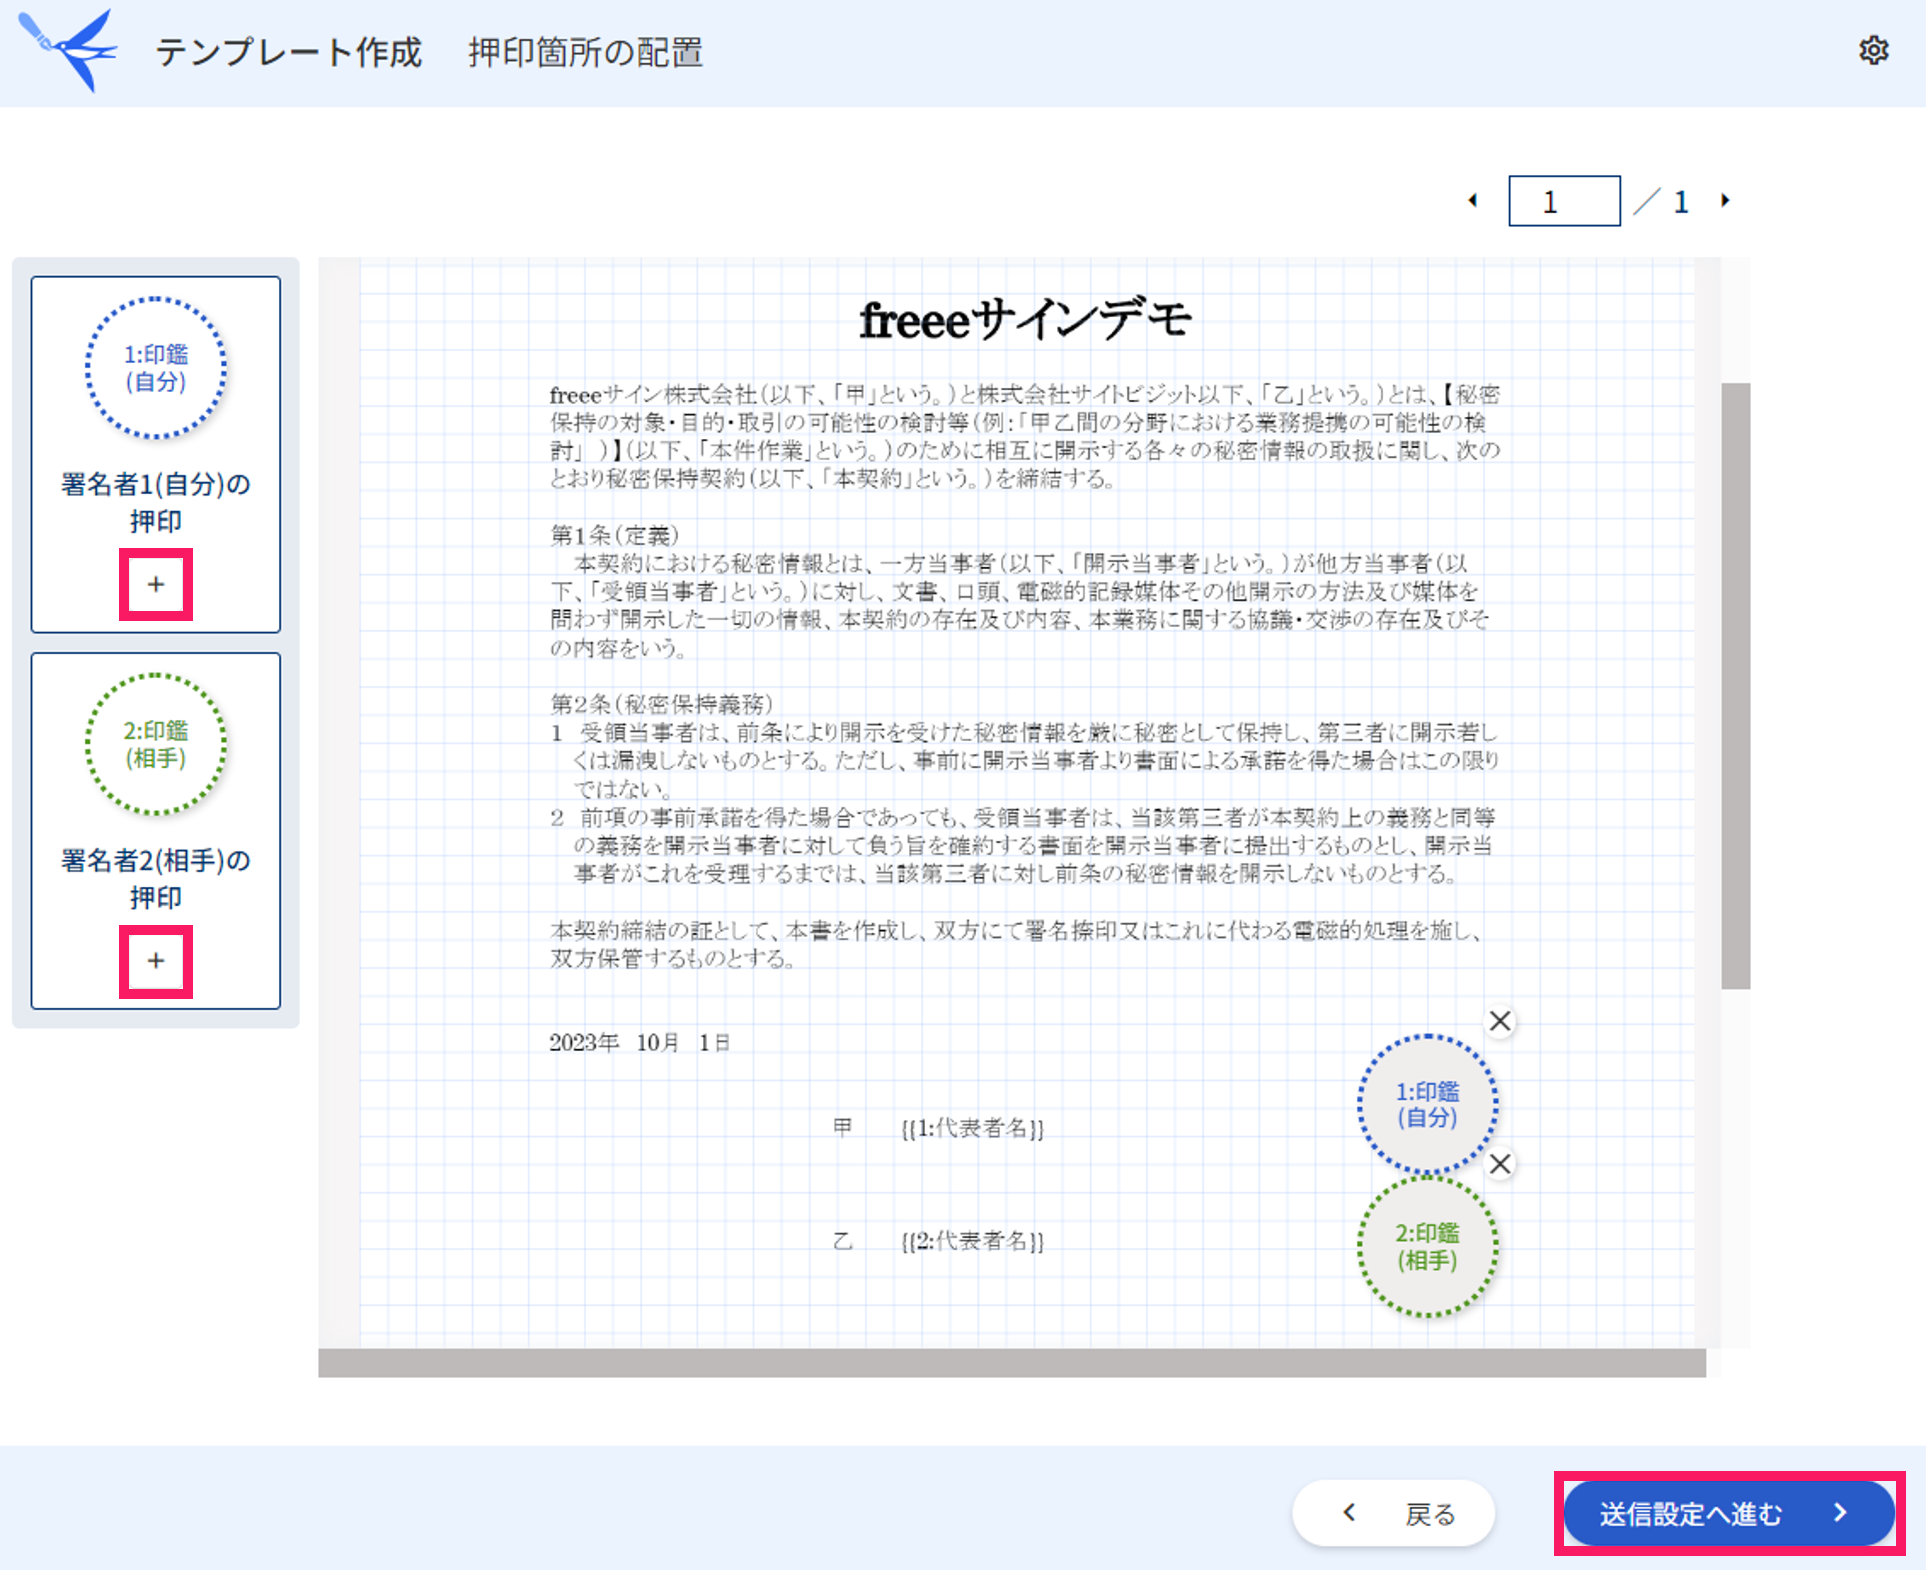Click the 署名者2(相手)の押印 label
The image size is (1926, 1570).
(x=156, y=879)
